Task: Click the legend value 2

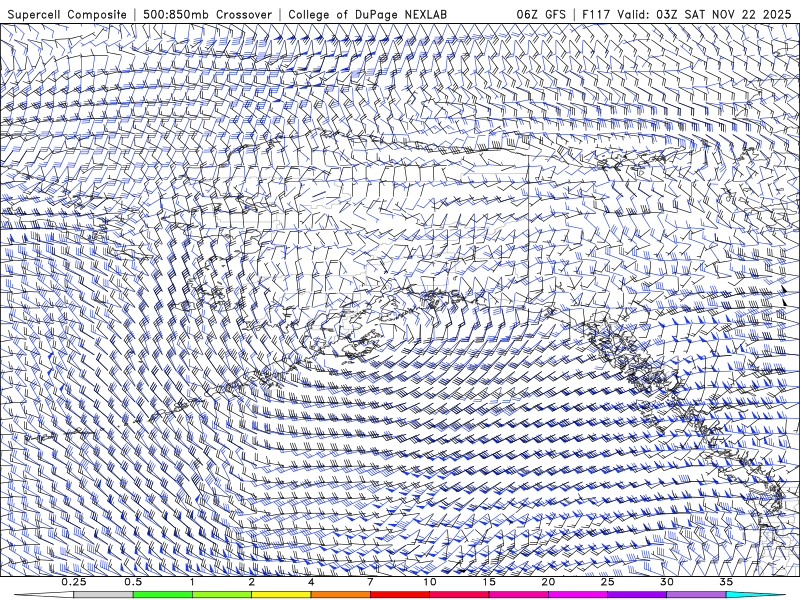Action: (x=252, y=582)
